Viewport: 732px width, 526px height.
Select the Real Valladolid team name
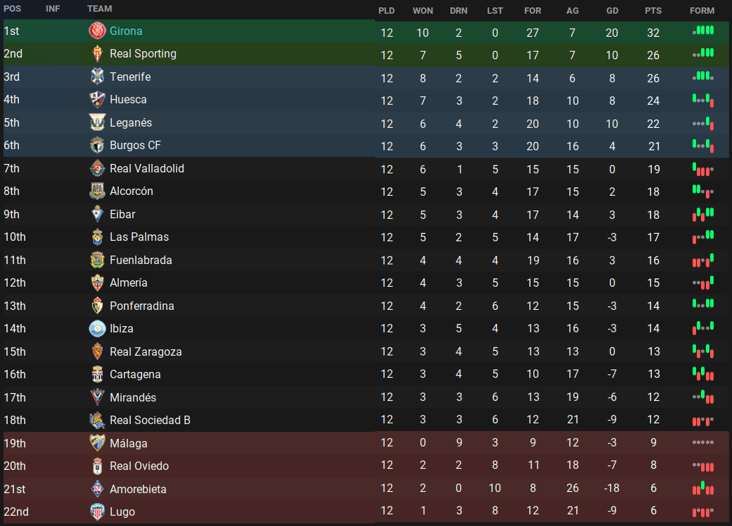(x=147, y=169)
